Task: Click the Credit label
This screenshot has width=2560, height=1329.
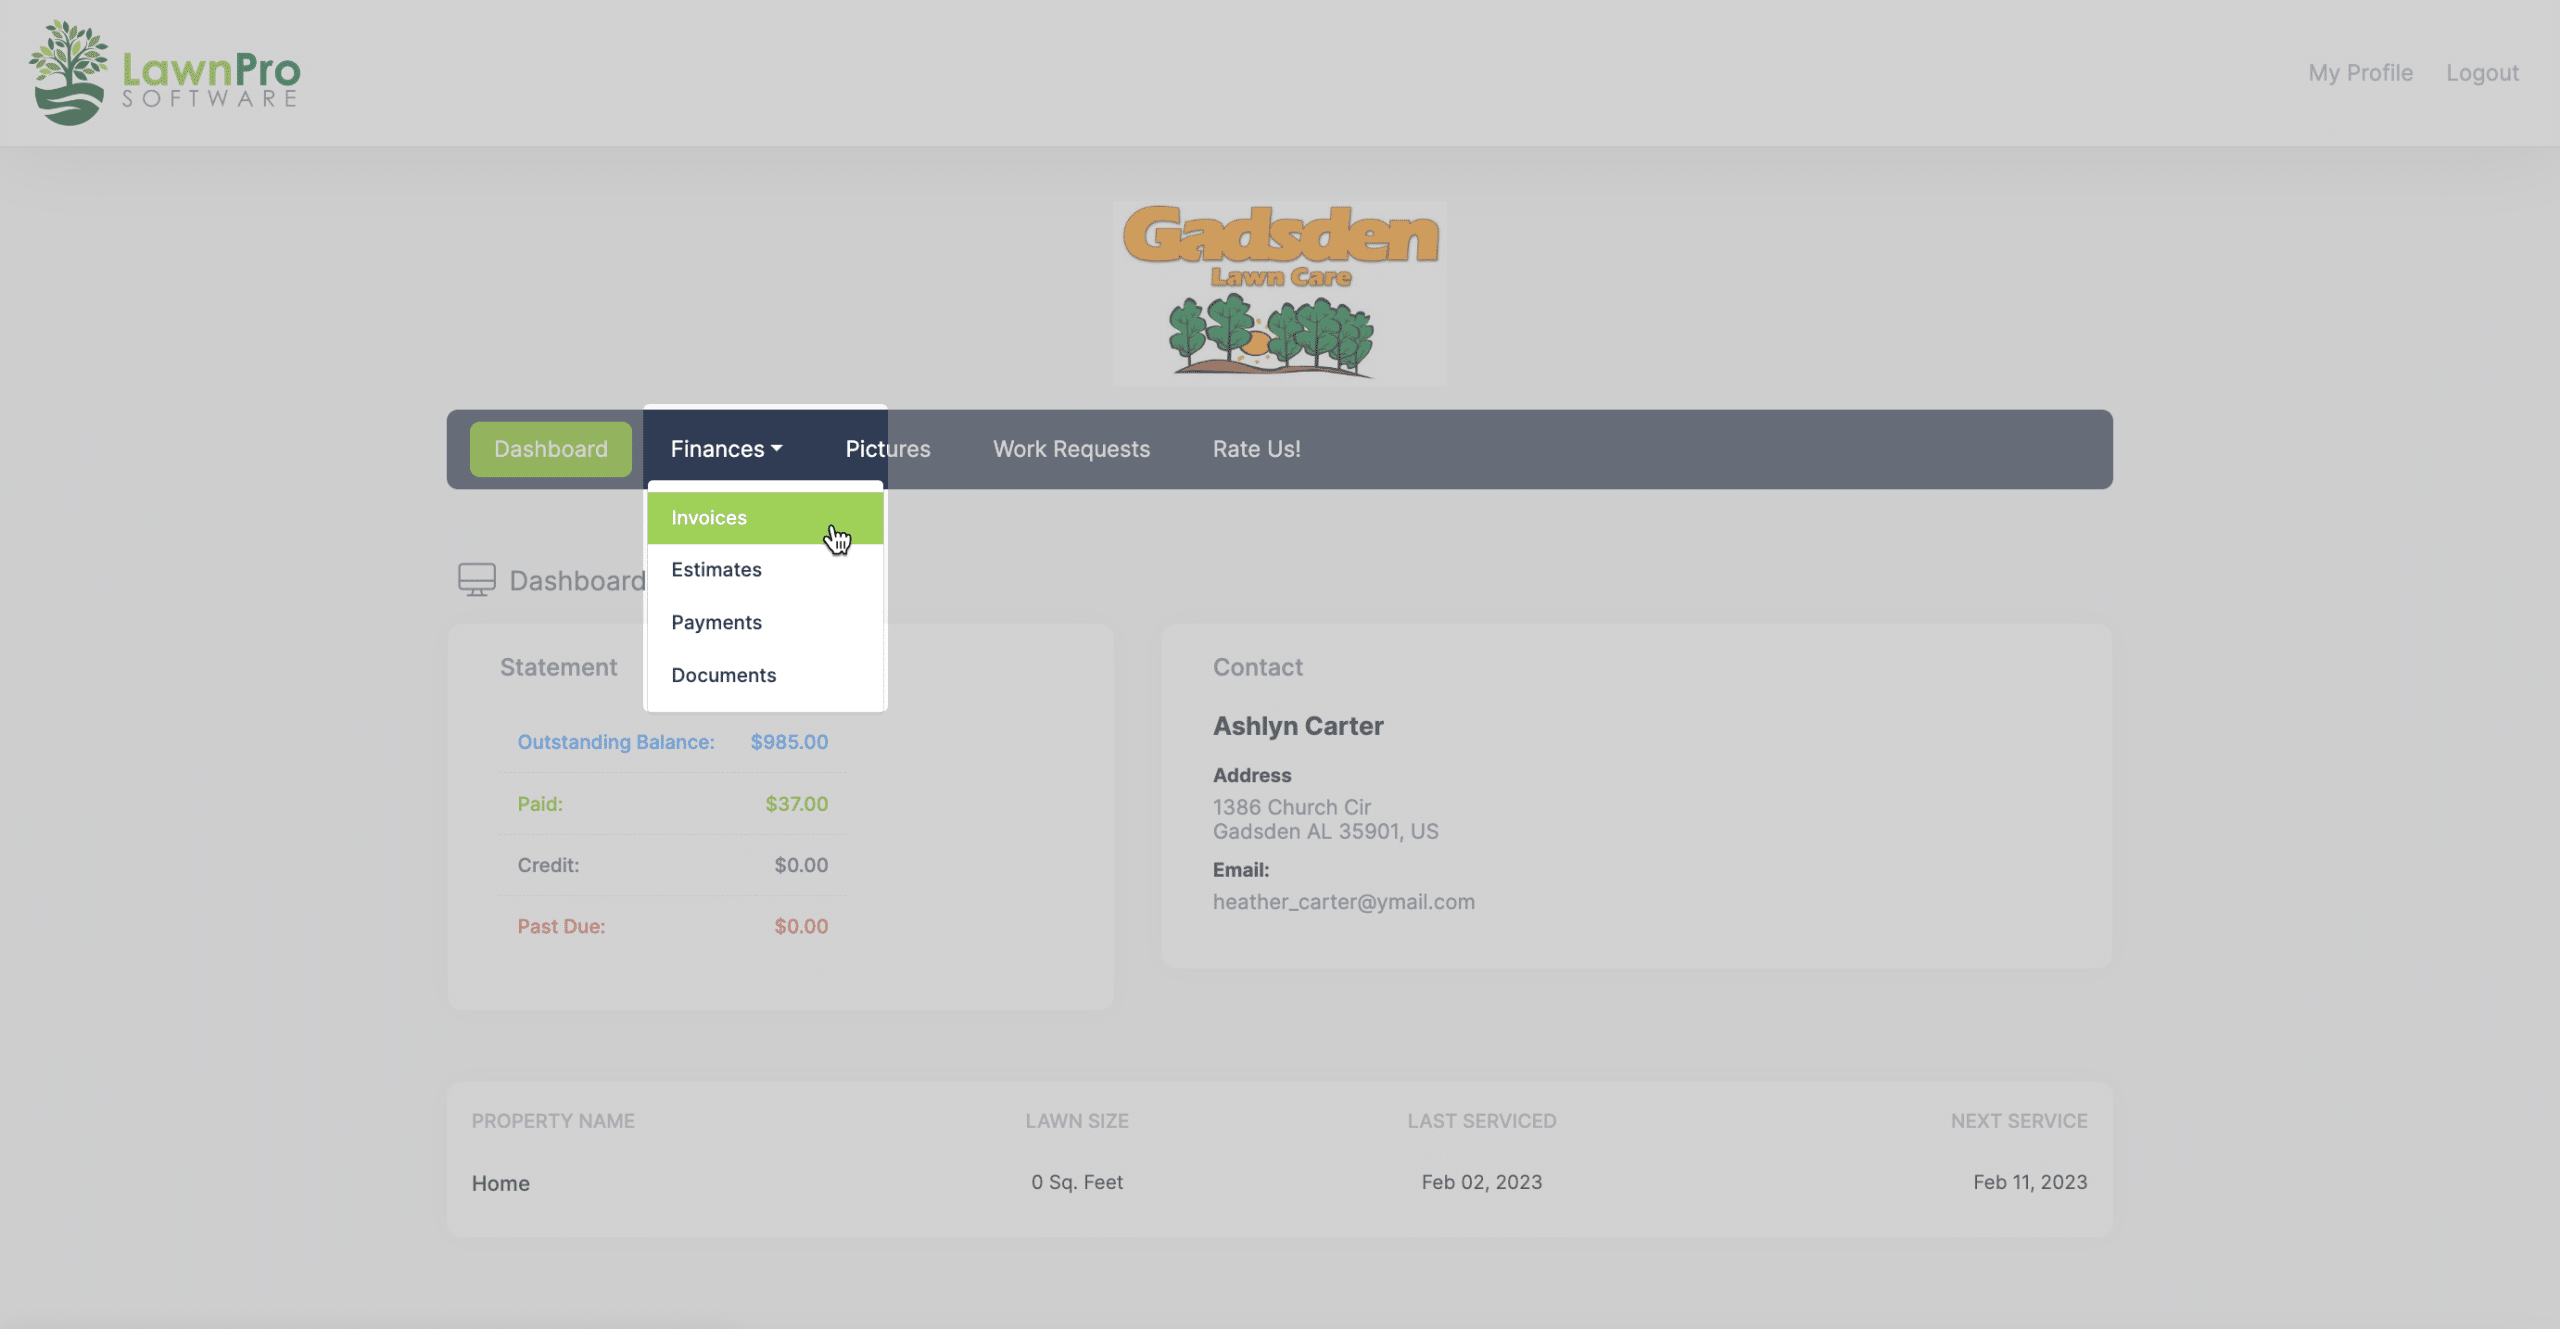Action: [x=548, y=865]
